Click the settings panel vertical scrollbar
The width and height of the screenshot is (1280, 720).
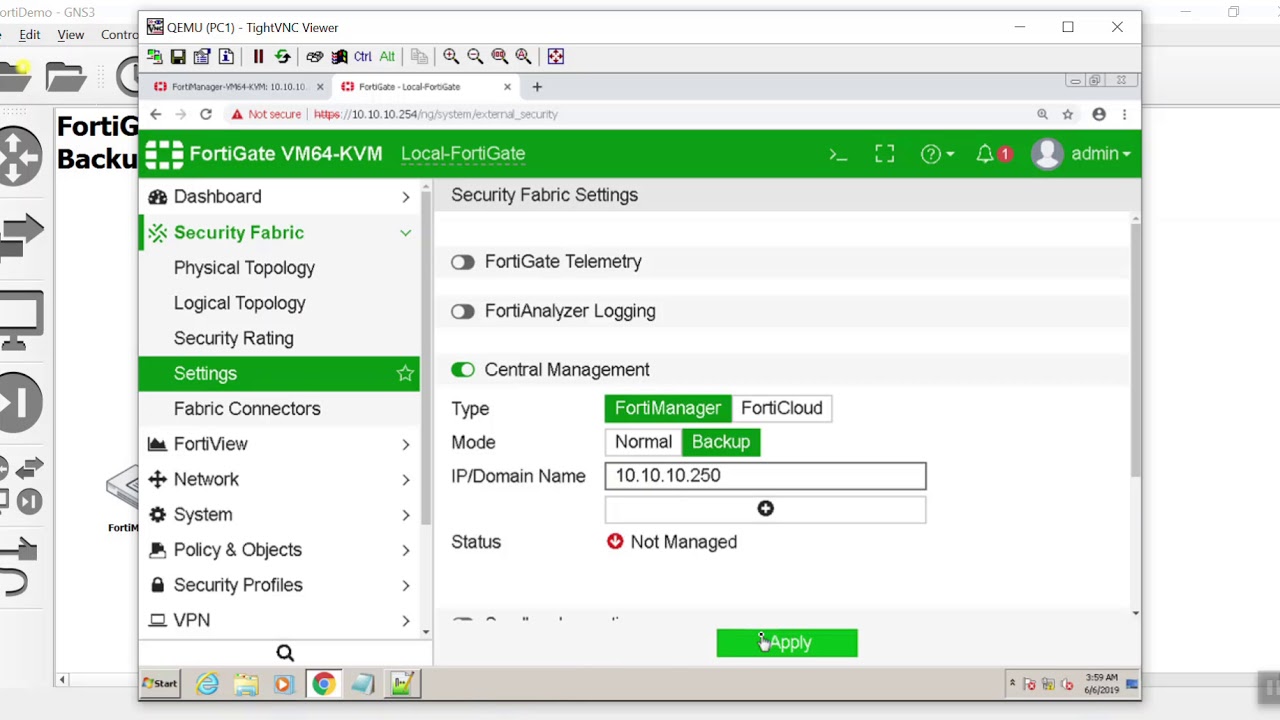(1135, 350)
